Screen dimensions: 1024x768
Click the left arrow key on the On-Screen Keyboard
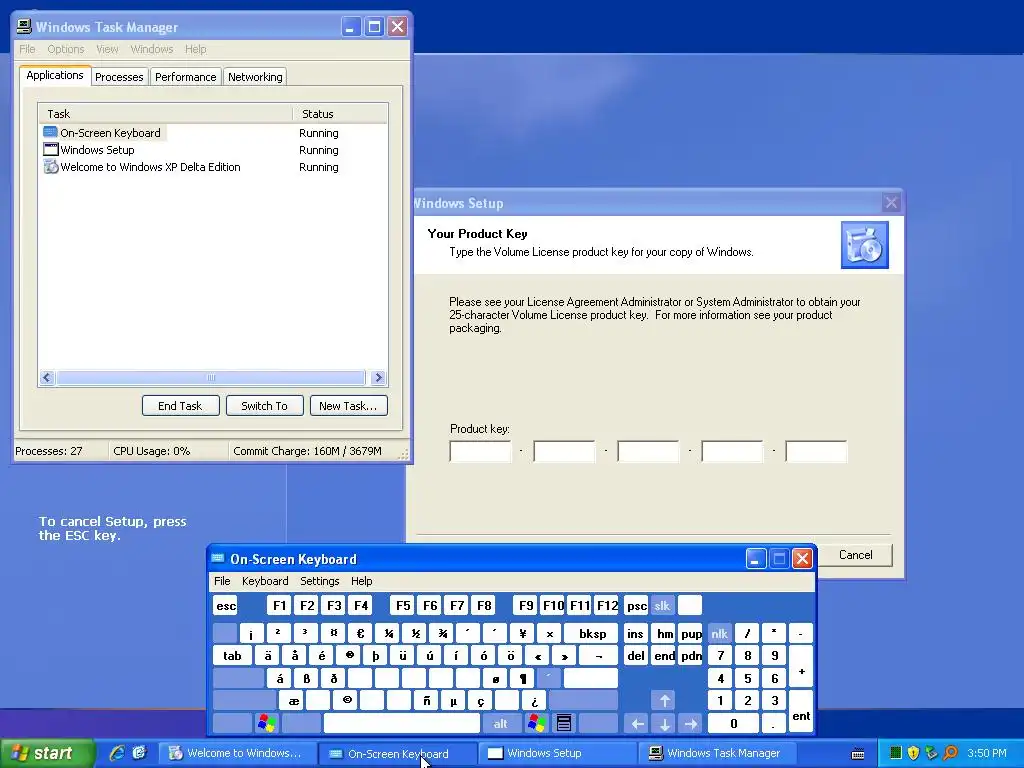pyautogui.click(x=637, y=723)
